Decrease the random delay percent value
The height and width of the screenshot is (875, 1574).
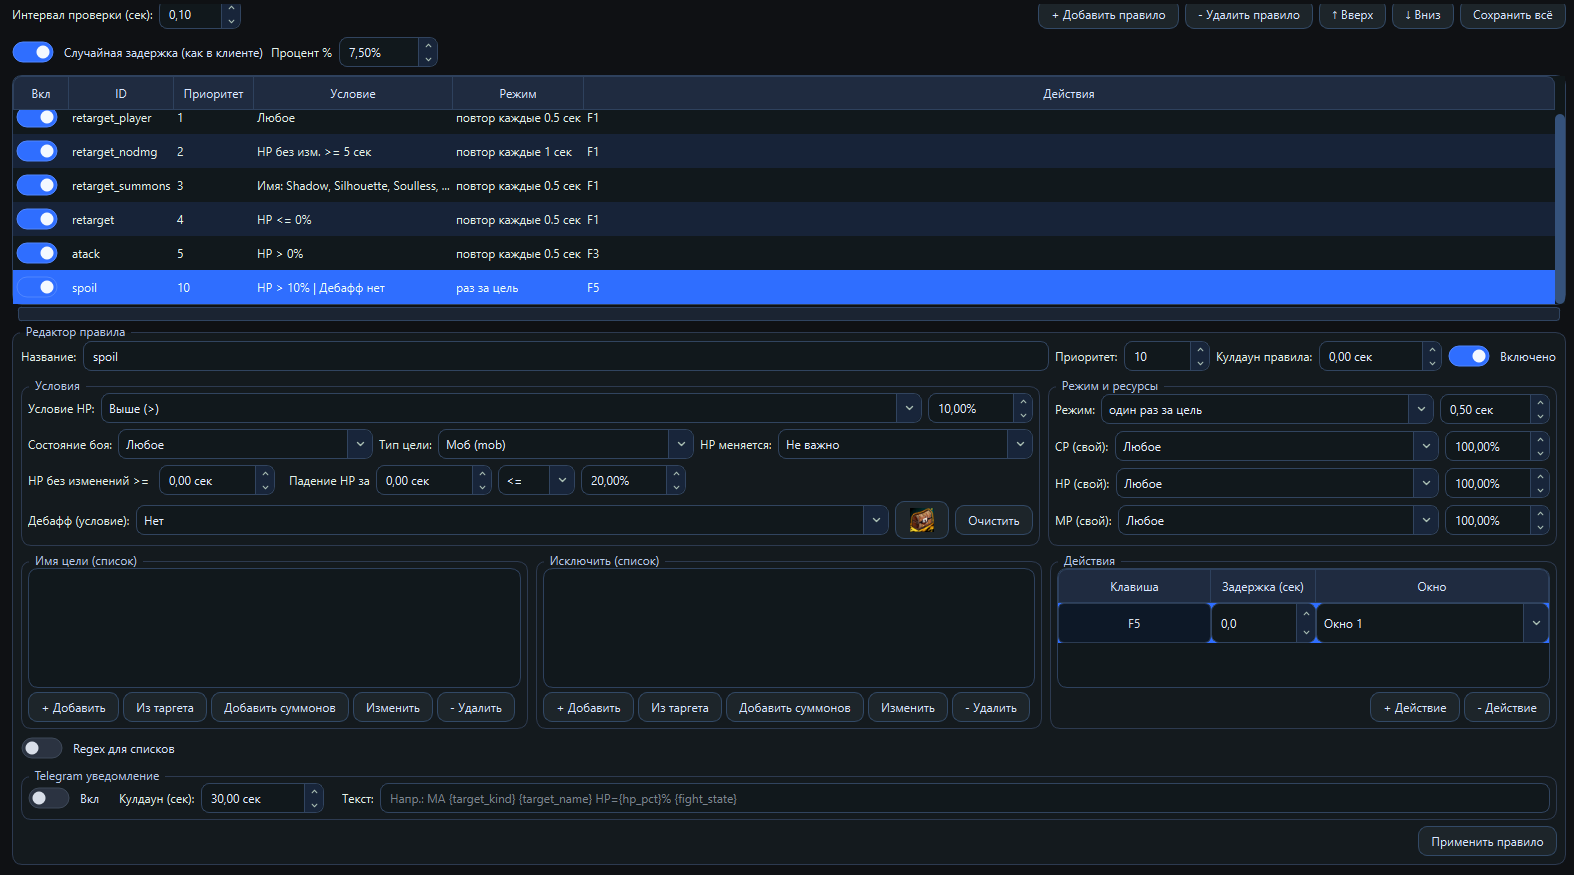[x=428, y=59]
